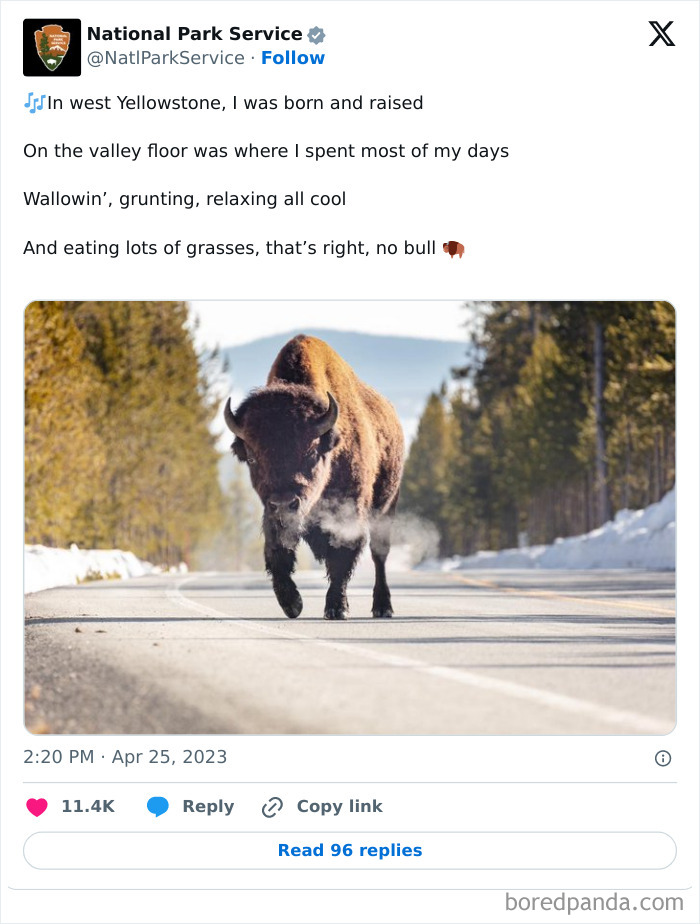The width and height of the screenshot is (700, 924).
Task: Open Read 96 replies
Action: pyautogui.click(x=349, y=850)
